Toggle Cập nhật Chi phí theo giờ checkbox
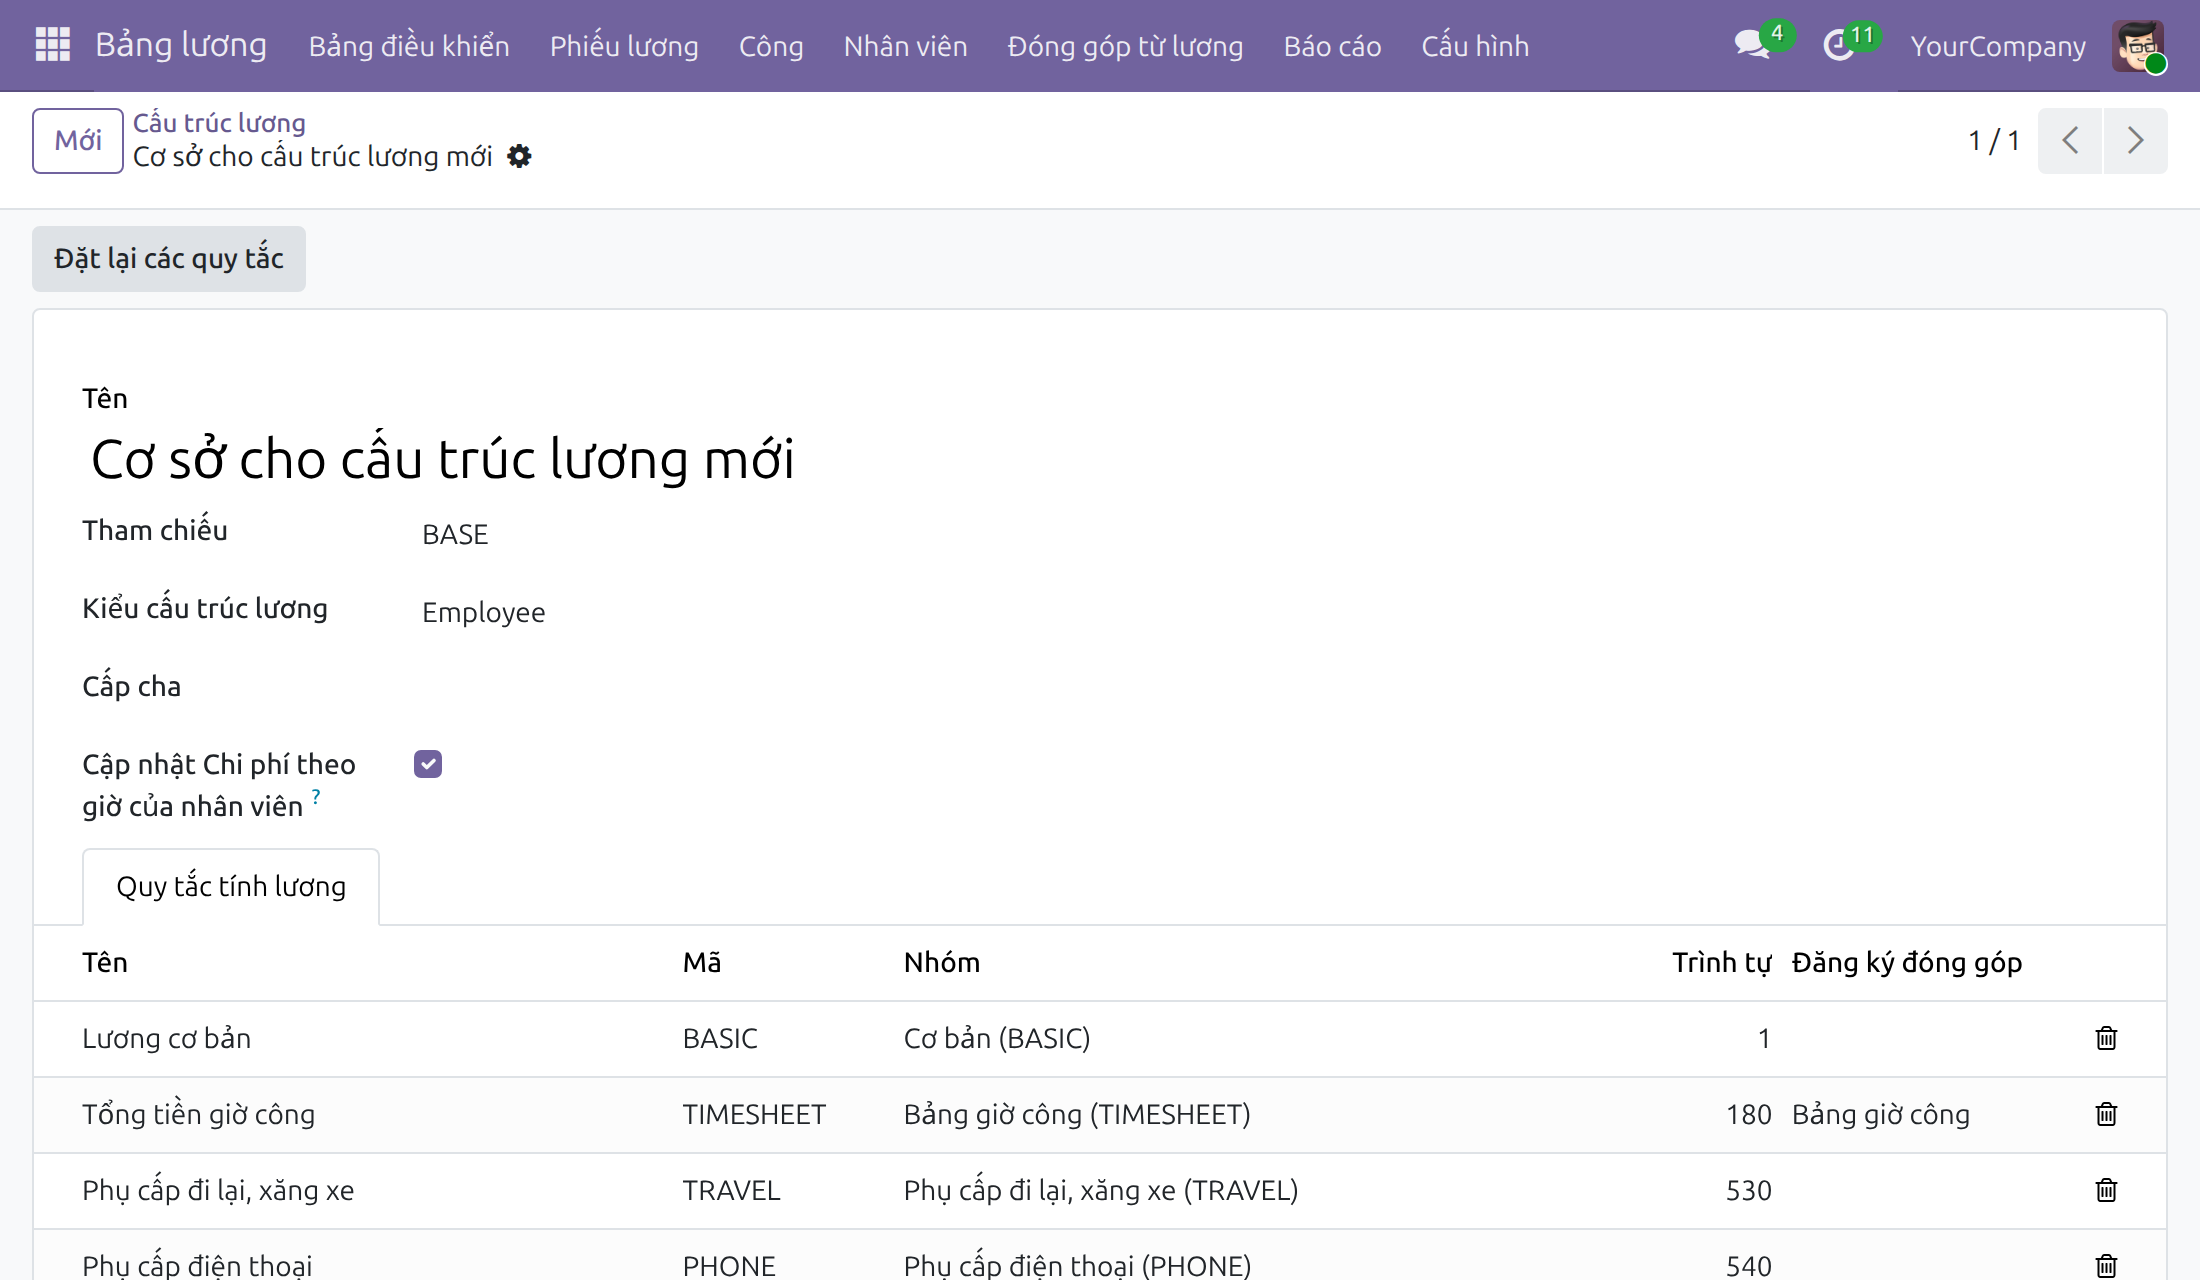 (428, 764)
